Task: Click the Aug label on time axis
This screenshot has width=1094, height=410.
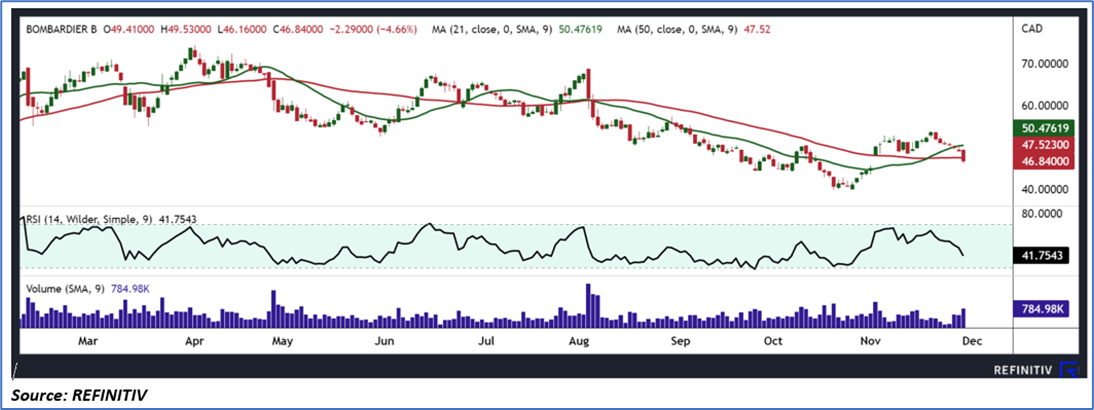Action: coord(579,341)
